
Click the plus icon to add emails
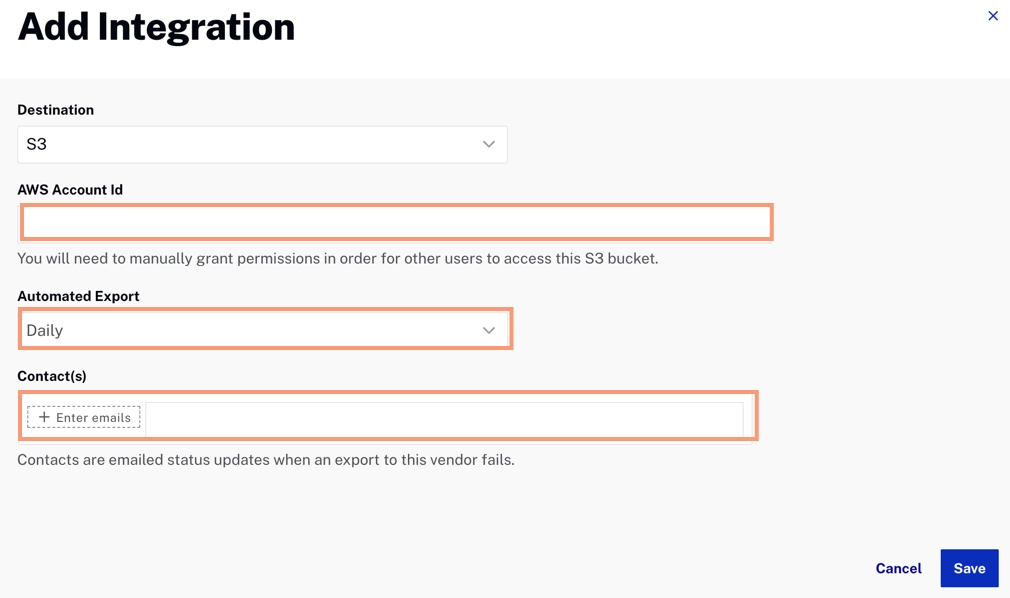coord(43,417)
